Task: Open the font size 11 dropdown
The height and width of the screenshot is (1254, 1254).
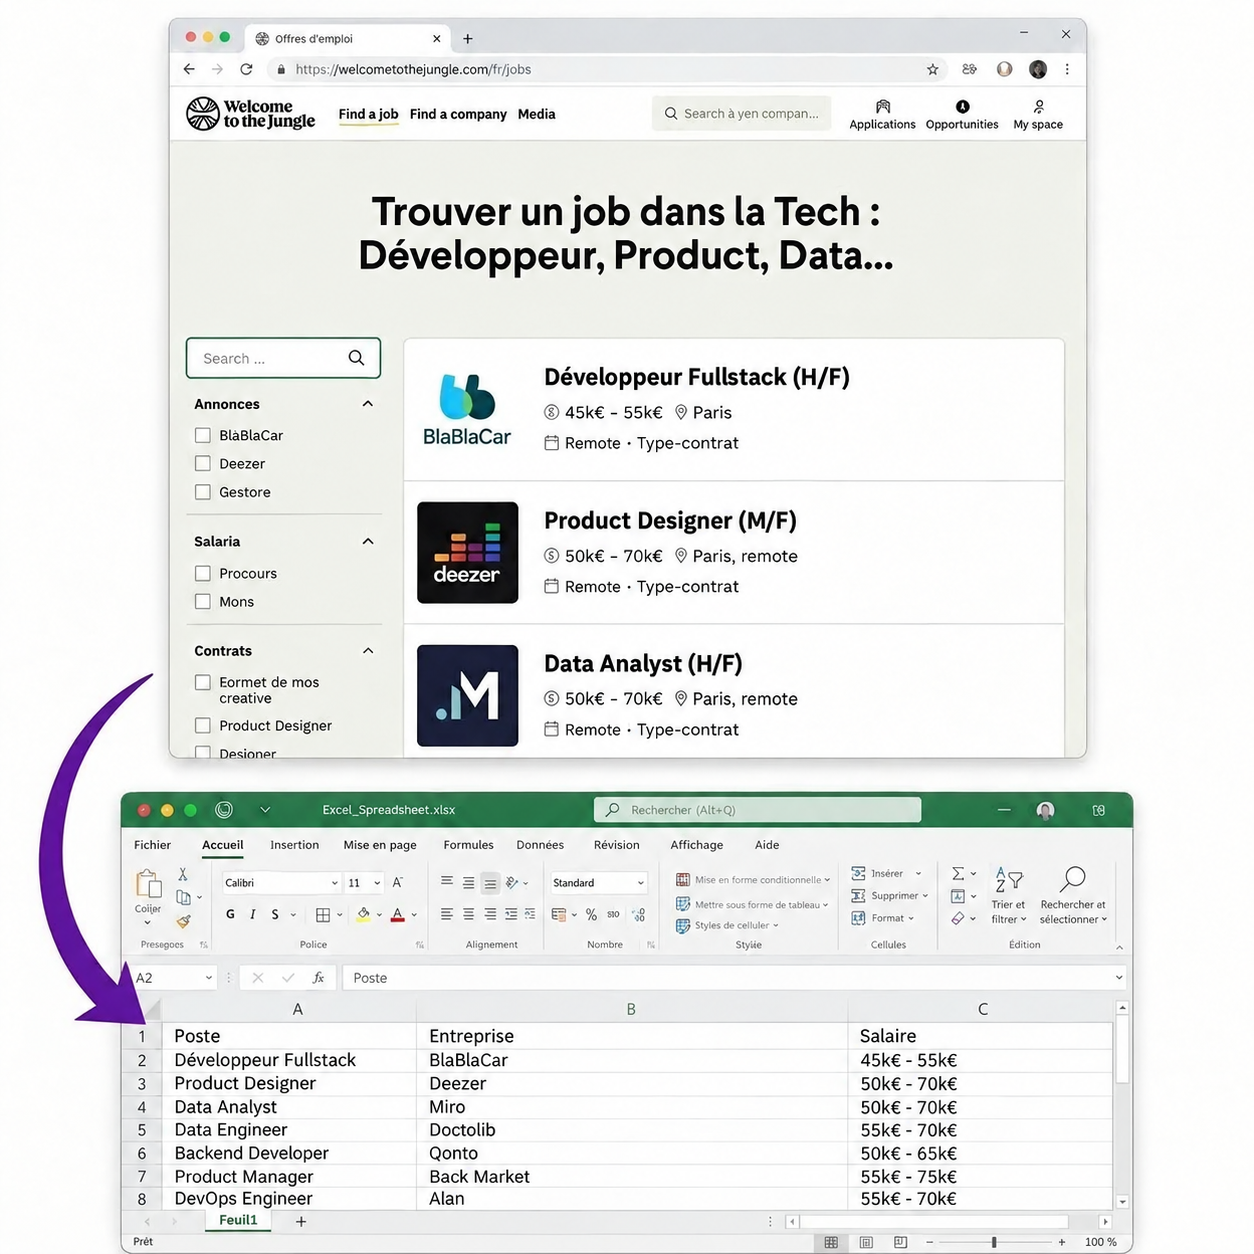Action: pos(377,883)
